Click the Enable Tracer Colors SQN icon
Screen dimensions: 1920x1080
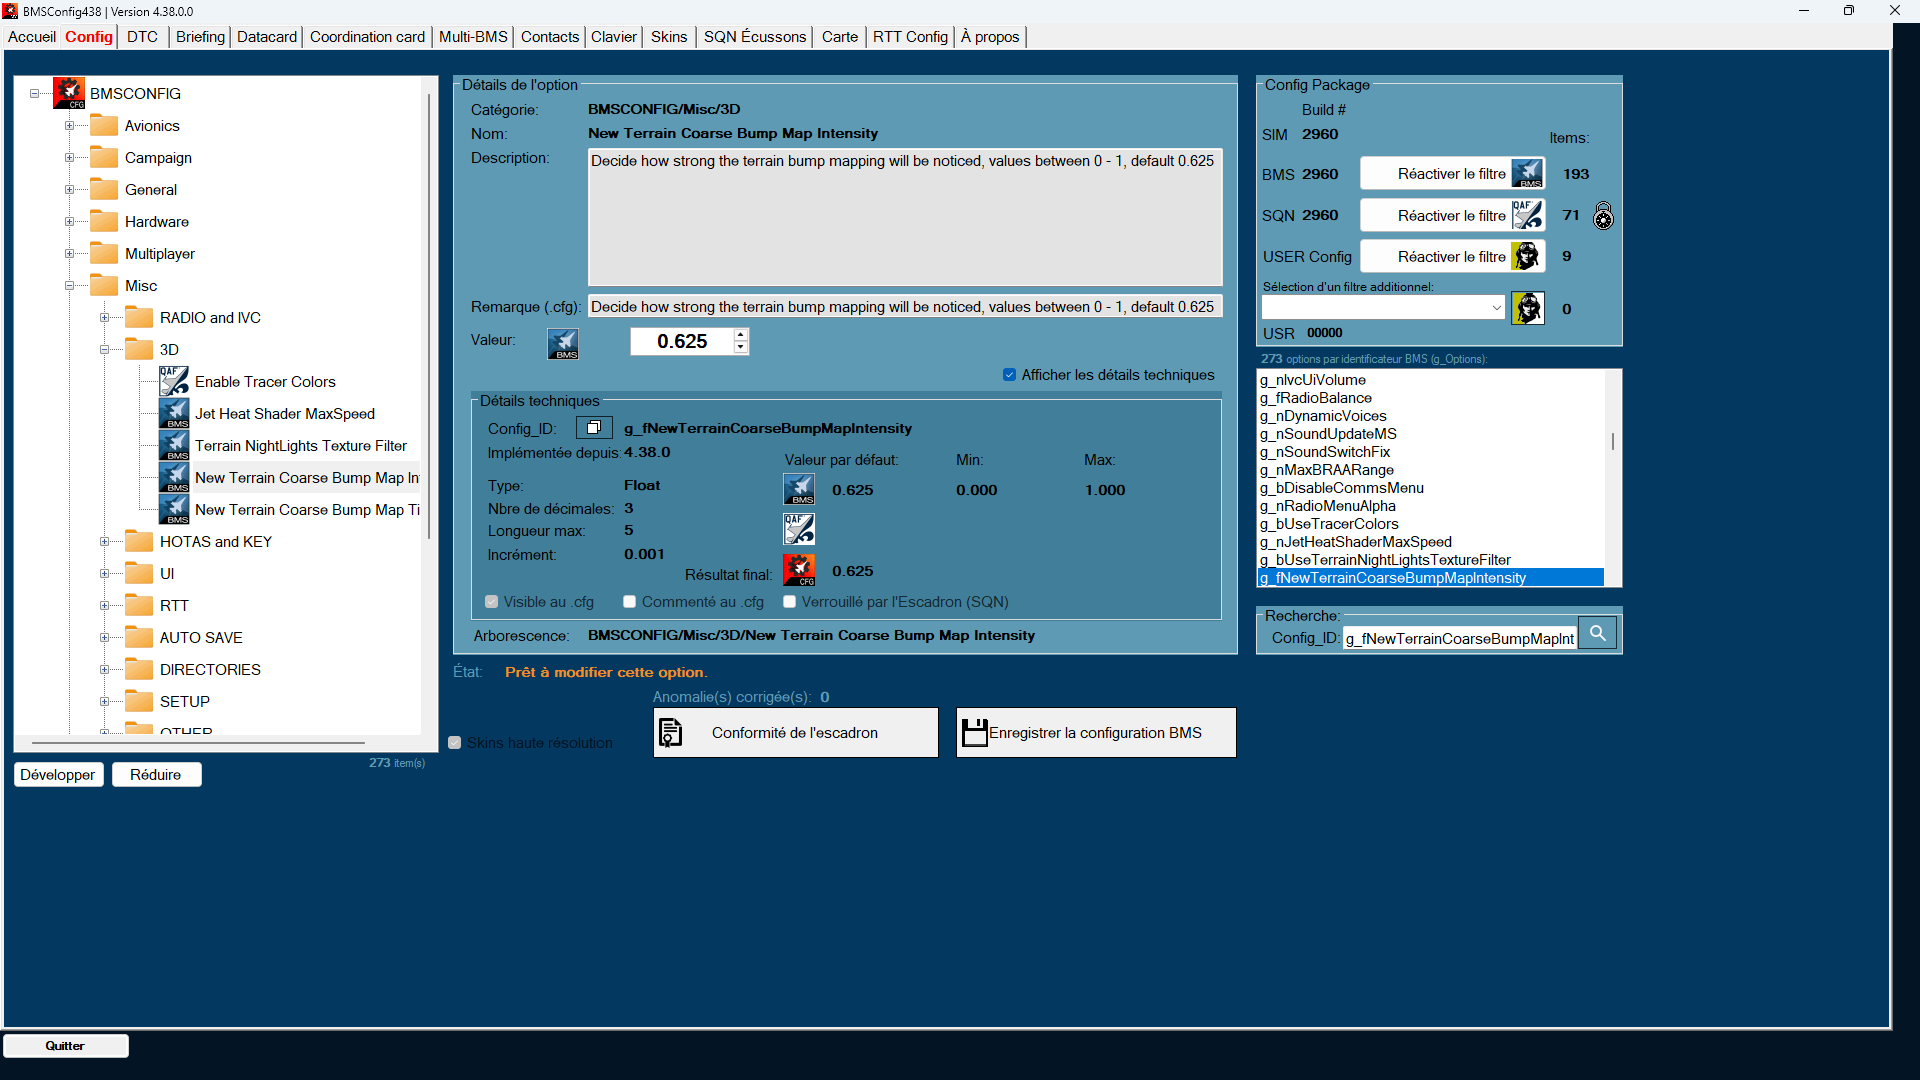coord(174,381)
